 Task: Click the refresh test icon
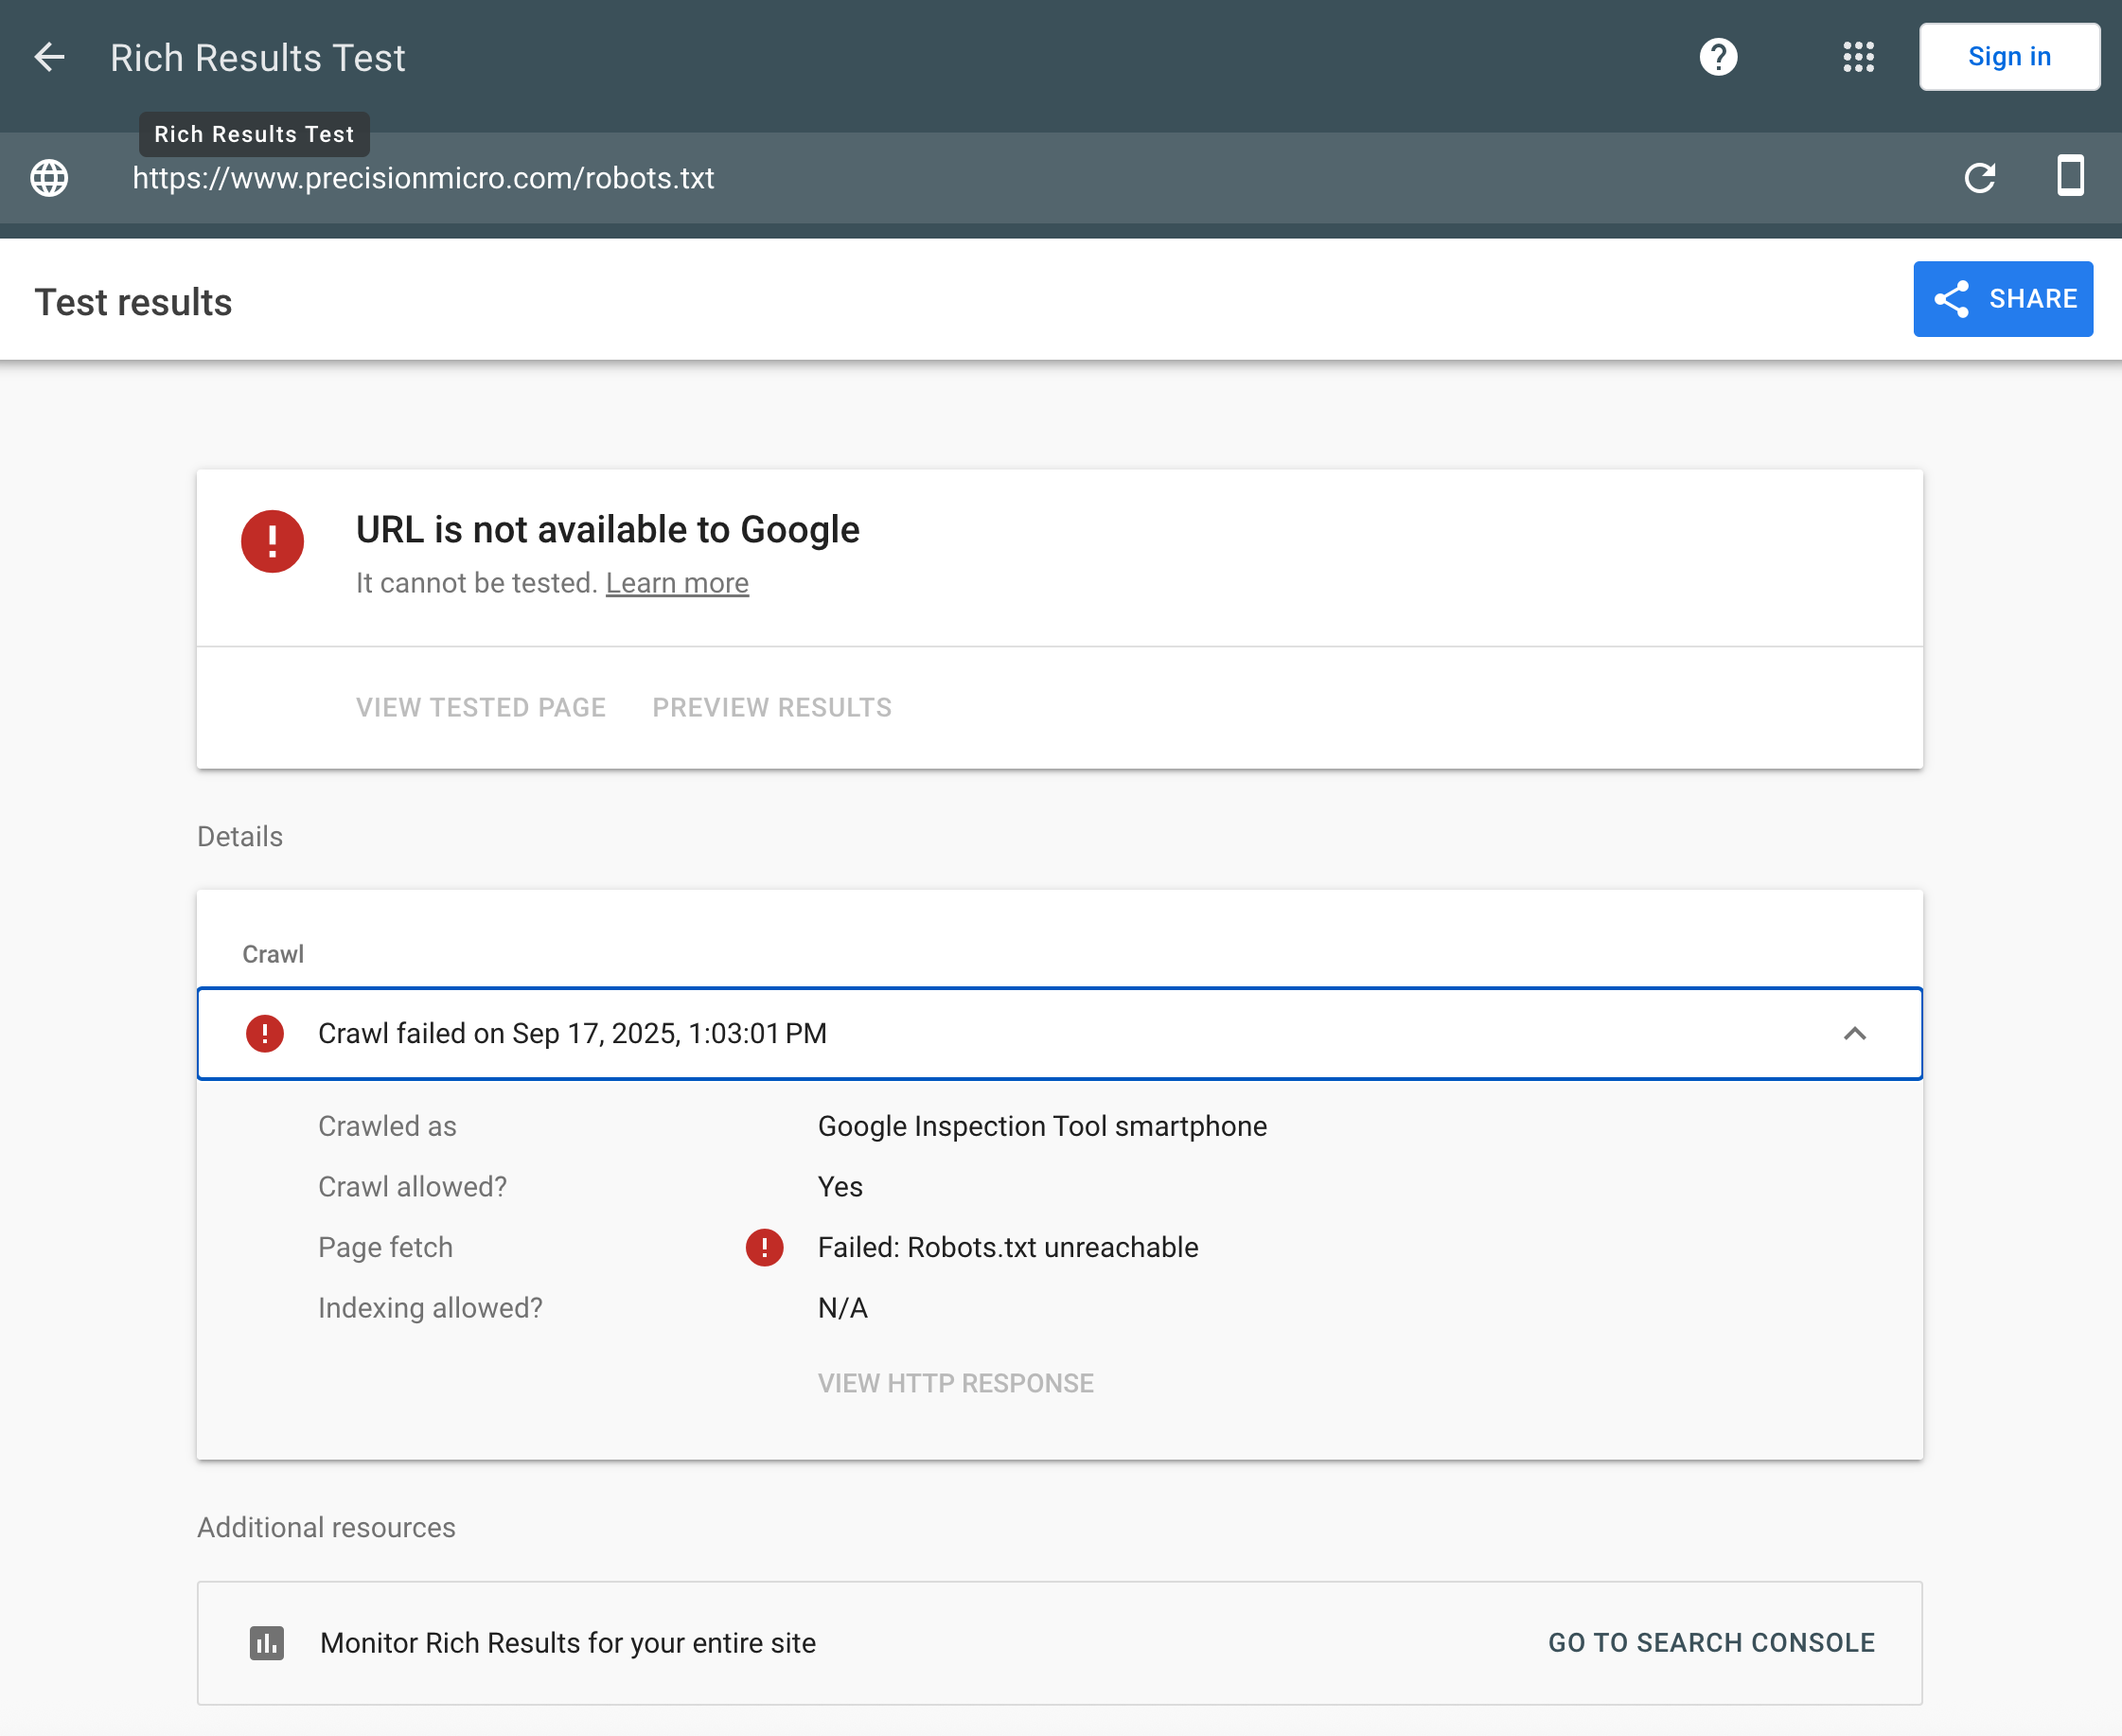tap(1979, 178)
